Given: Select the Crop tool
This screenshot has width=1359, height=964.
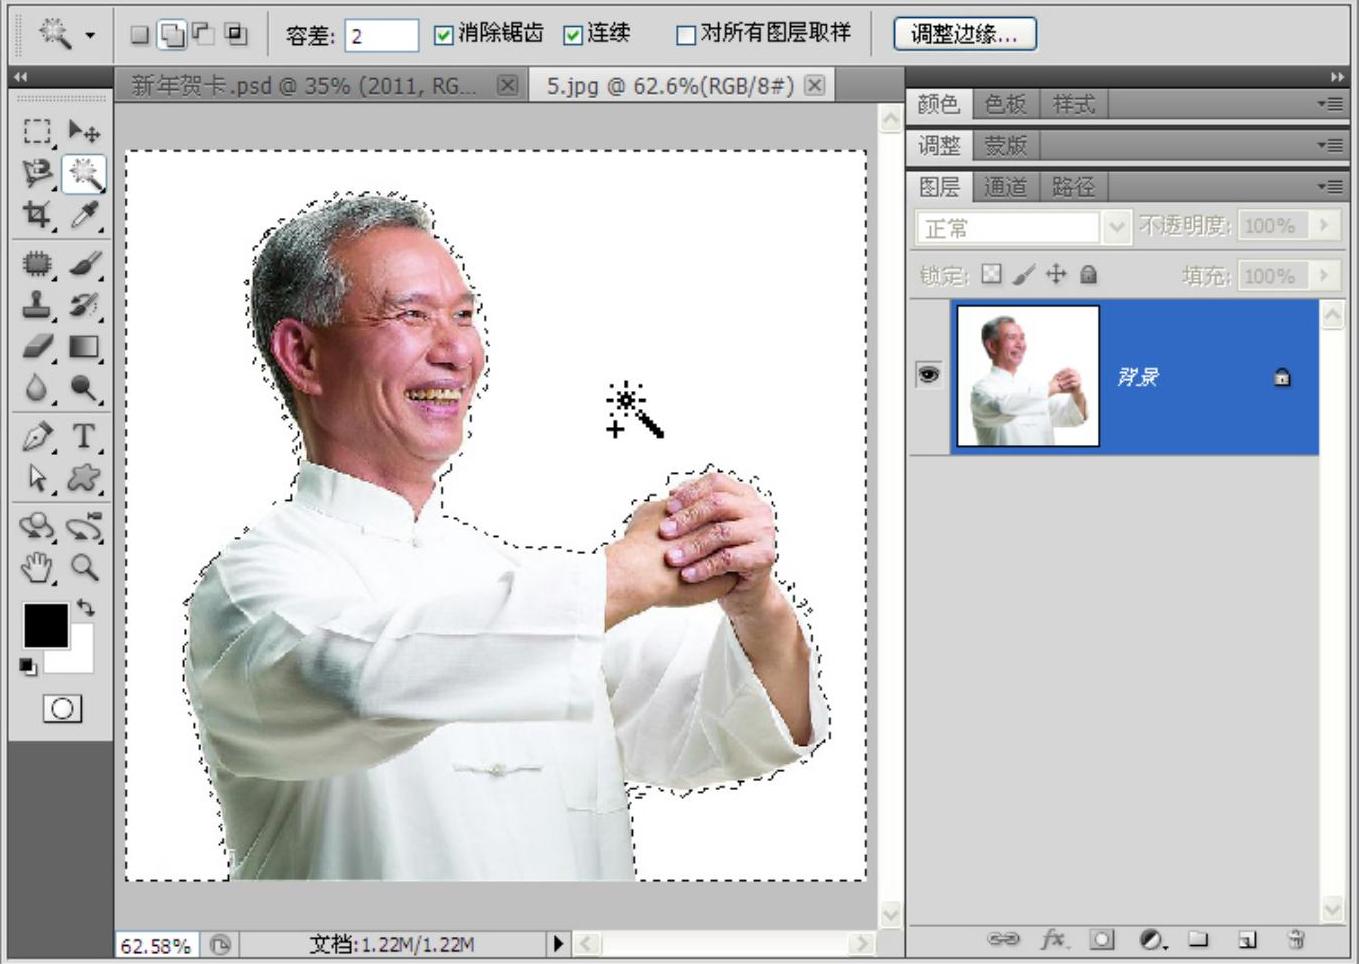Looking at the screenshot, I should (37, 214).
